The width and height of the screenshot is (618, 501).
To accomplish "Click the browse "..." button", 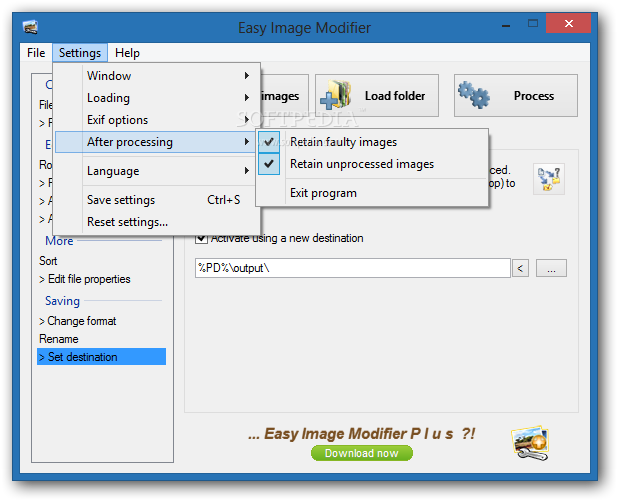I will (x=551, y=268).
